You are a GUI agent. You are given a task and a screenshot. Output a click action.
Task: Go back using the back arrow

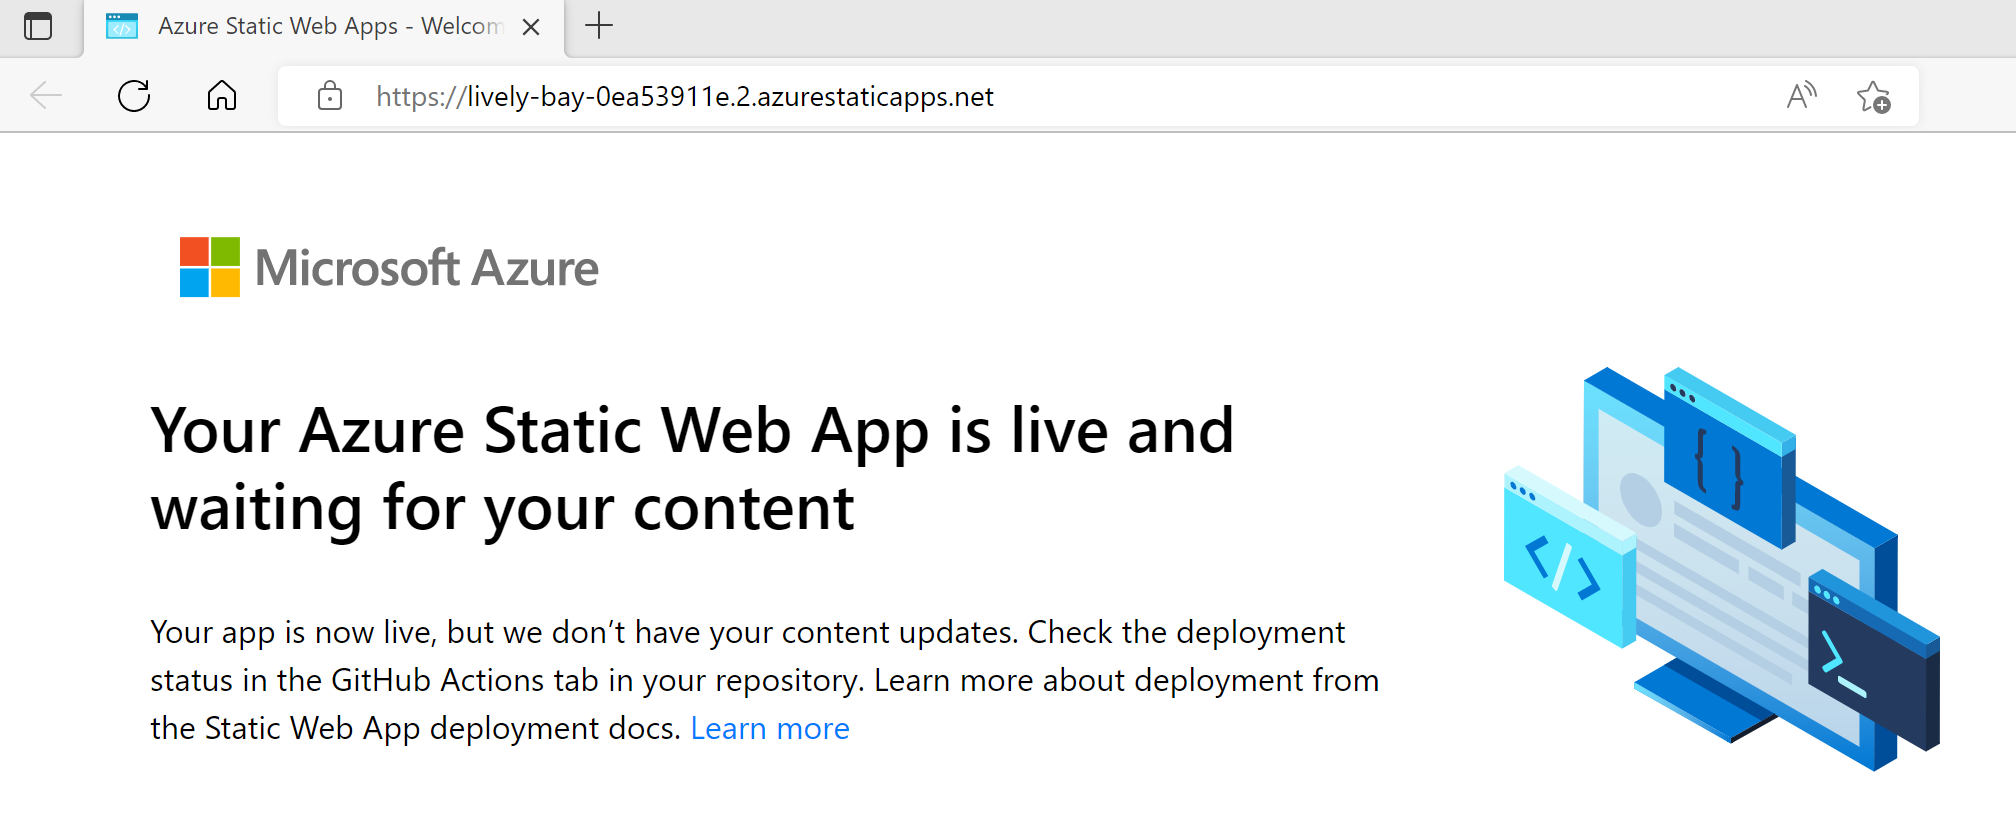46,96
